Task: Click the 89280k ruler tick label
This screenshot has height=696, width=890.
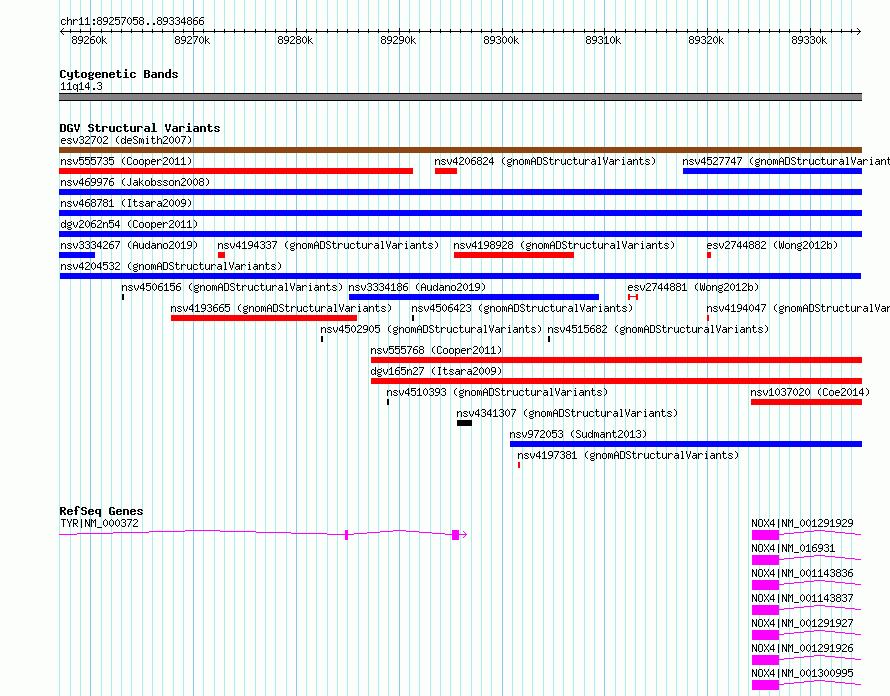Action: click(x=295, y=41)
